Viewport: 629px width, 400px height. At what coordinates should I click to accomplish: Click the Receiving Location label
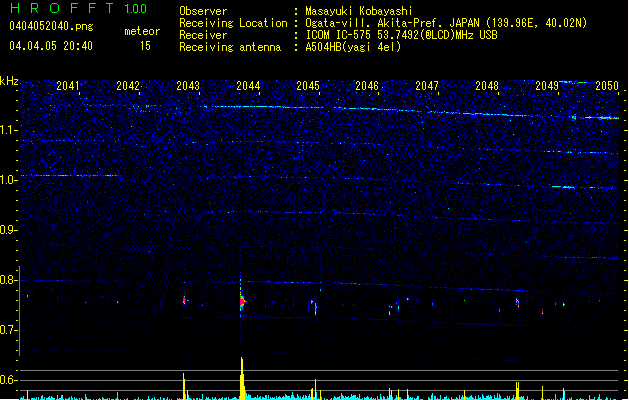click(x=233, y=23)
